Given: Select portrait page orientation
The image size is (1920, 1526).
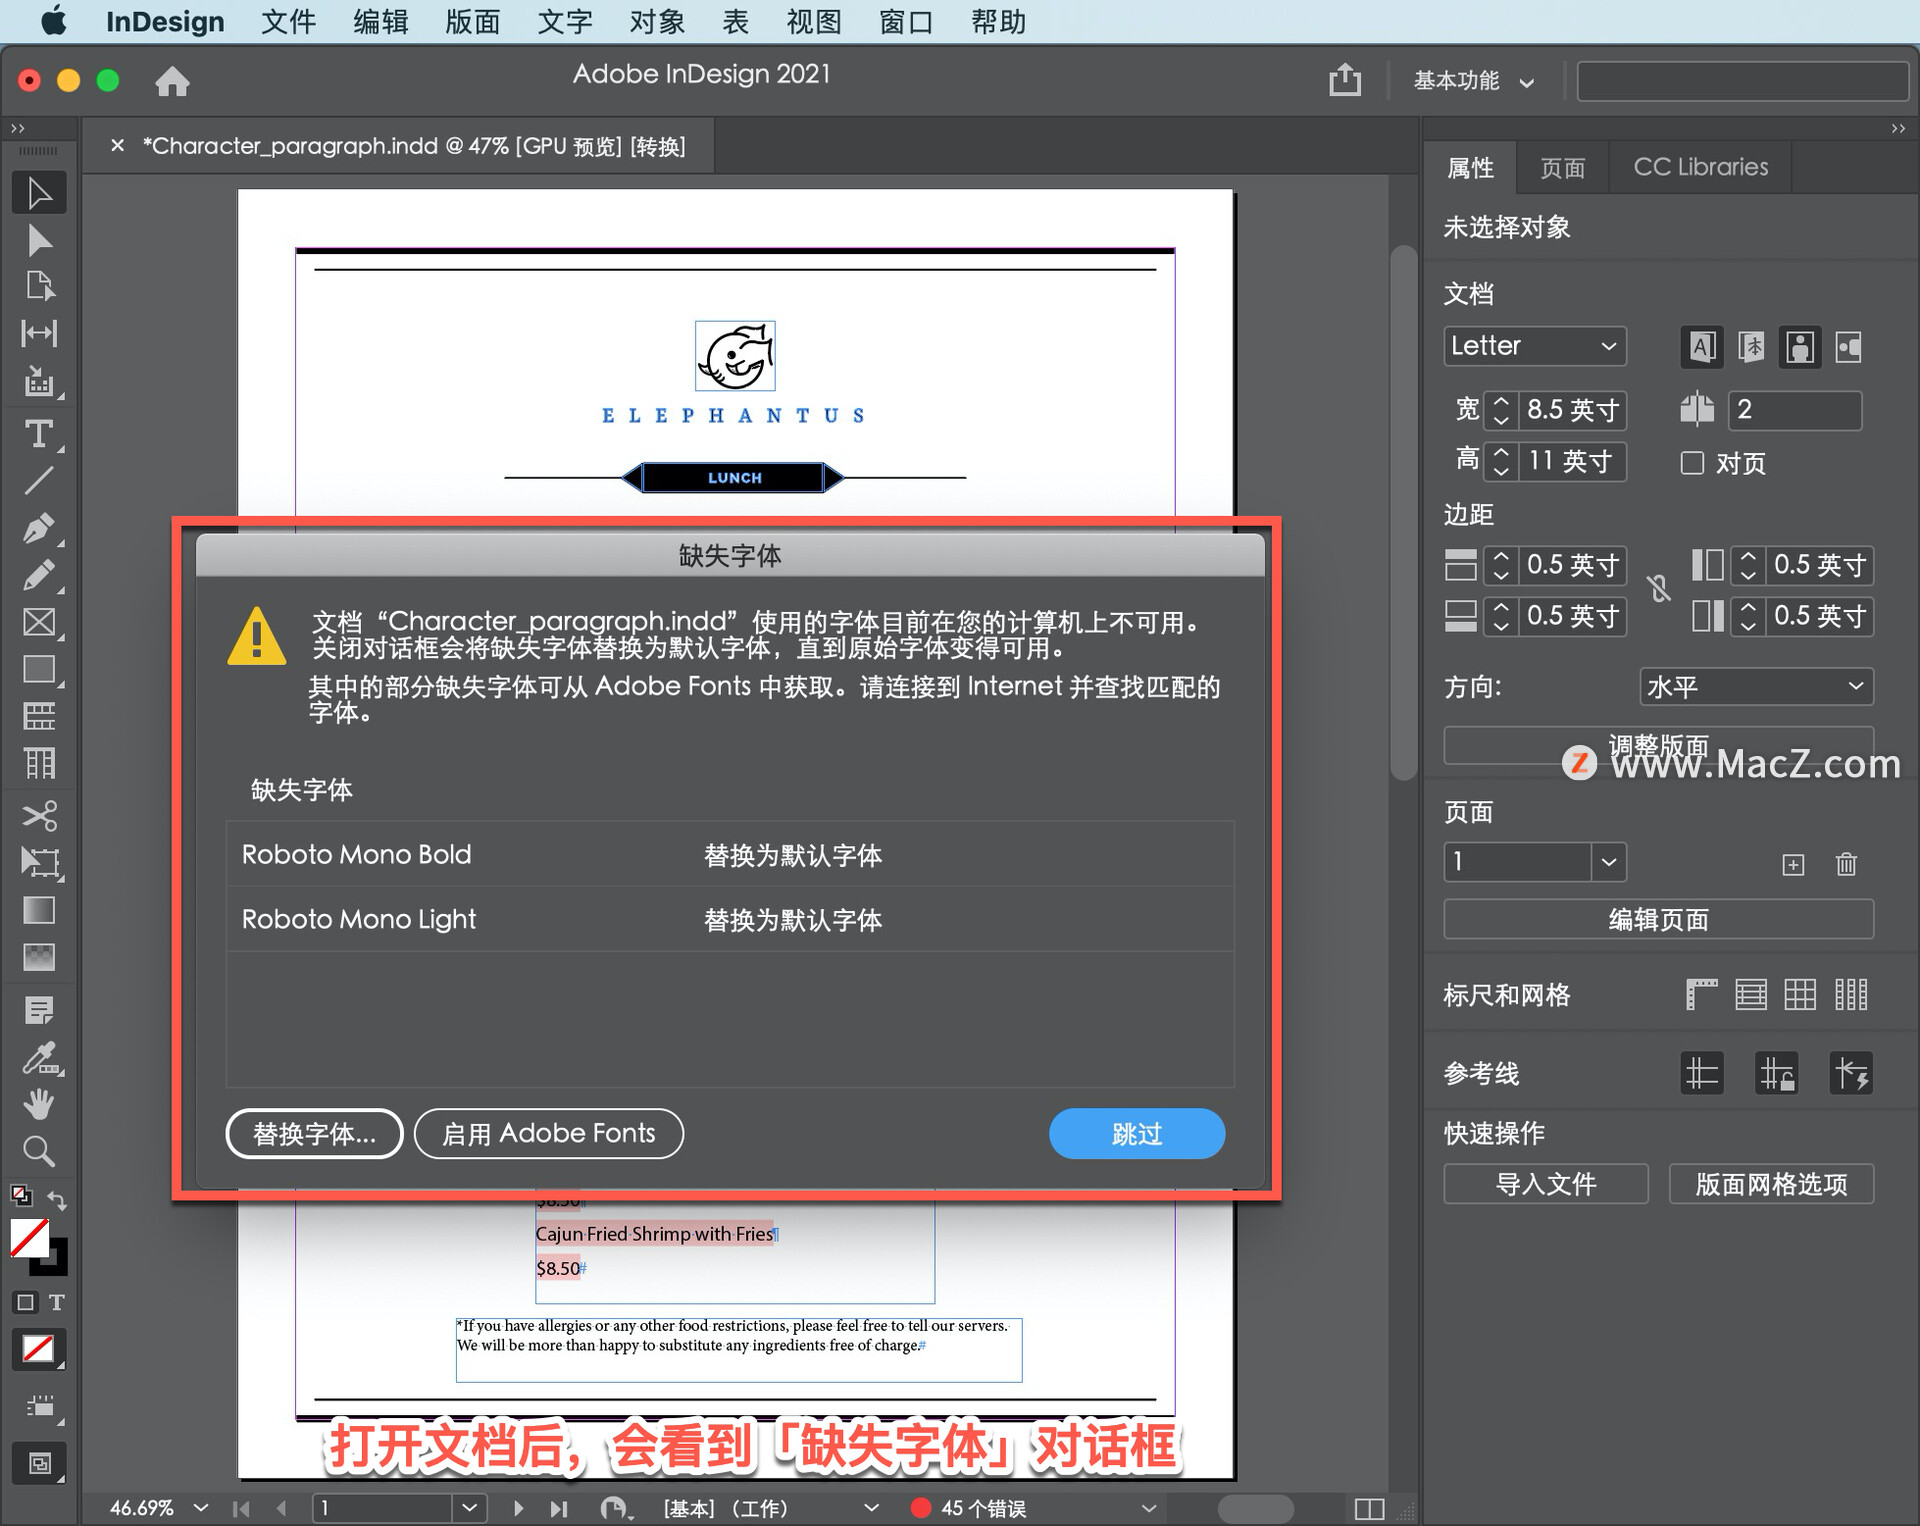Looking at the screenshot, I should [x=1800, y=347].
